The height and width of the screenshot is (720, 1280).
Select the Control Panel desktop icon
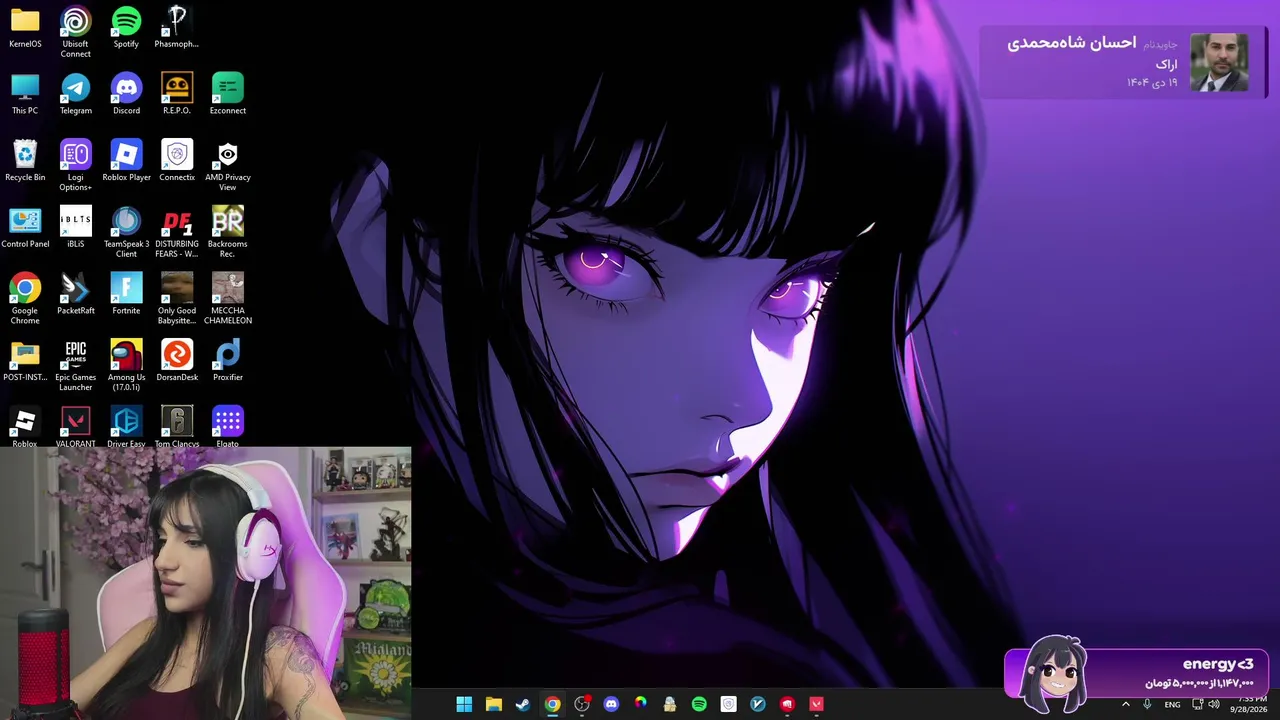point(25,228)
